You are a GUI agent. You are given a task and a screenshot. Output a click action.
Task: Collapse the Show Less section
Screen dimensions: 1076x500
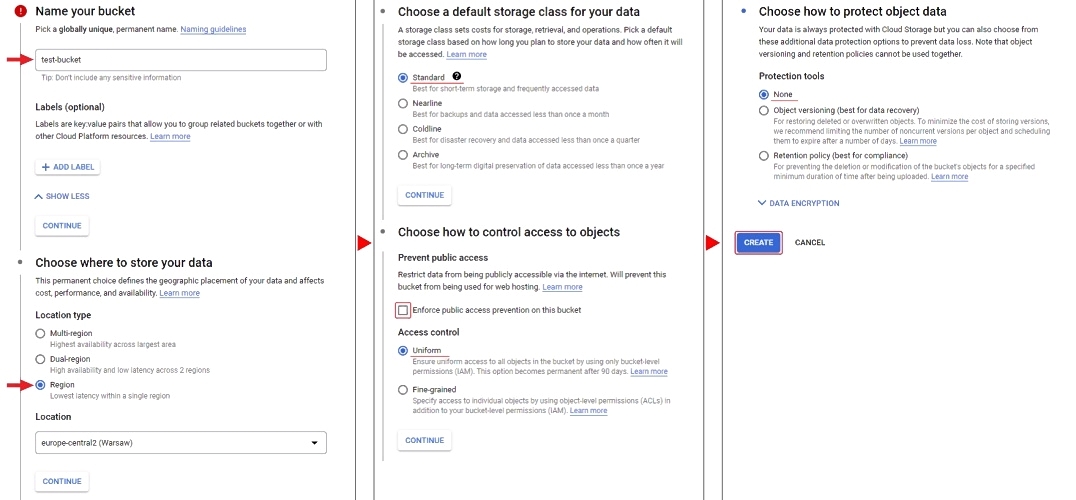tap(63, 196)
